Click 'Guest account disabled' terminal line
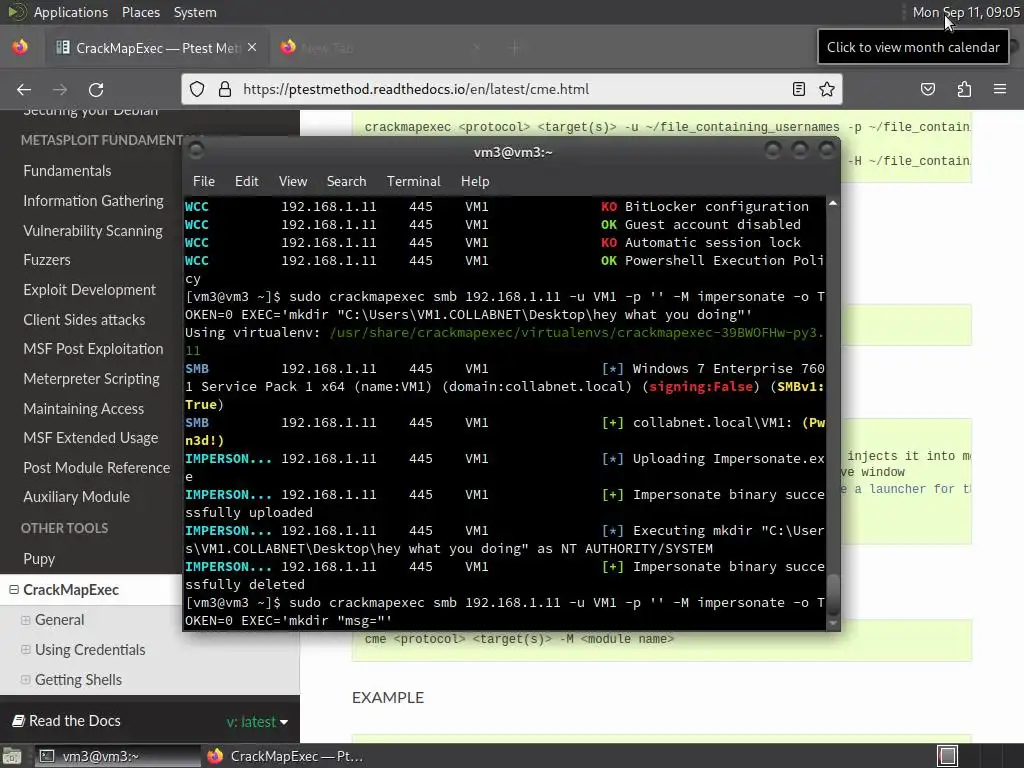Viewport: 1024px width, 768px height. [x=712, y=225]
